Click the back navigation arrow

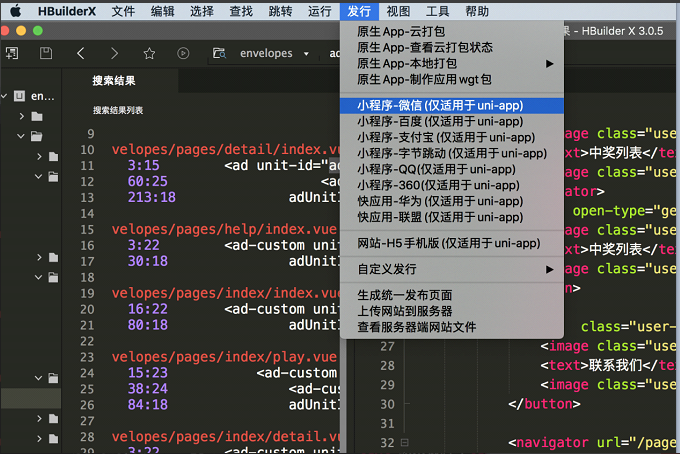pos(81,53)
